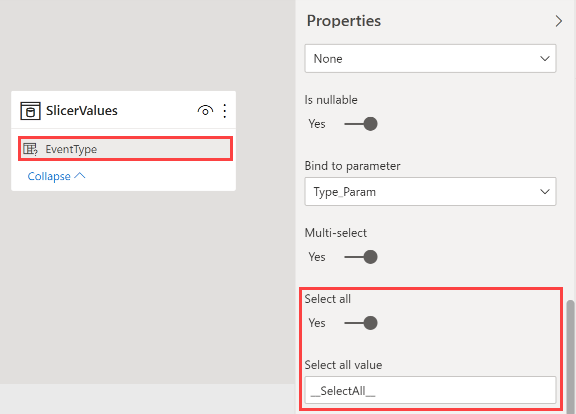Click the SlicerValues table icon
This screenshot has width=576, height=414.
point(30,111)
